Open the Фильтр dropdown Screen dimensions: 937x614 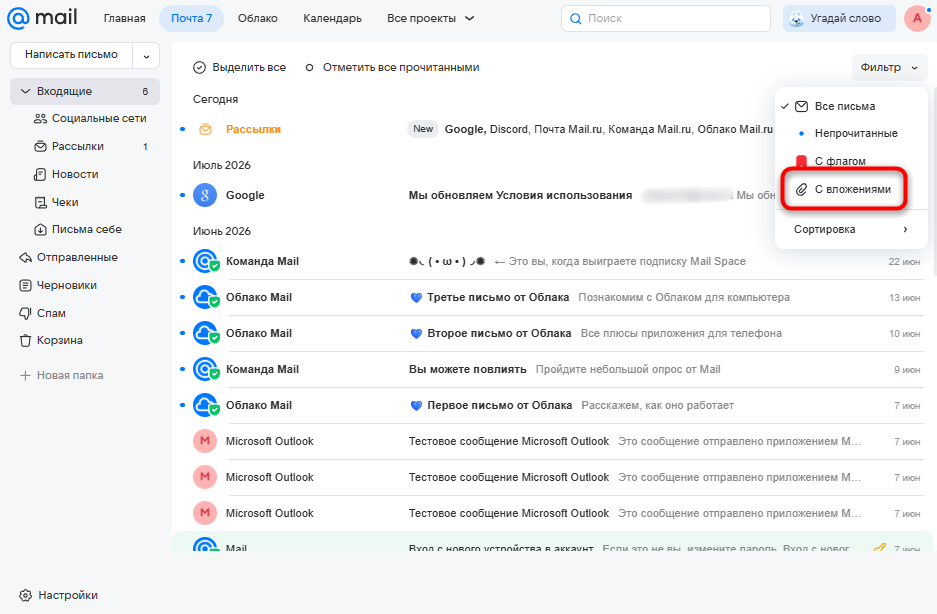click(x=889, y=68)
